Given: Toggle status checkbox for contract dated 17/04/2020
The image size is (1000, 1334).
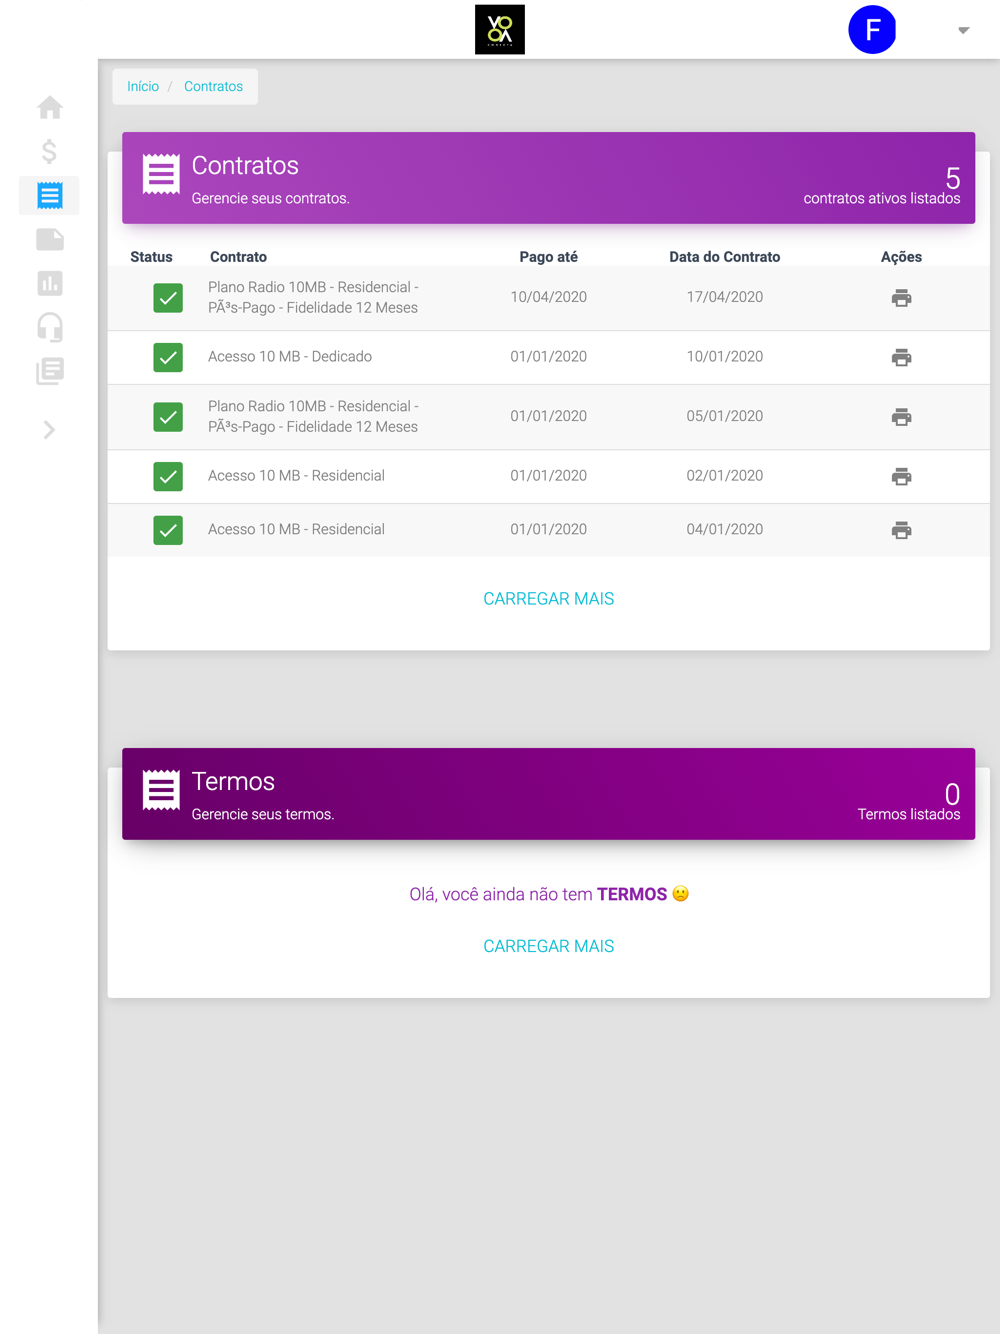Looking at the screenshot, I should 168,298.
